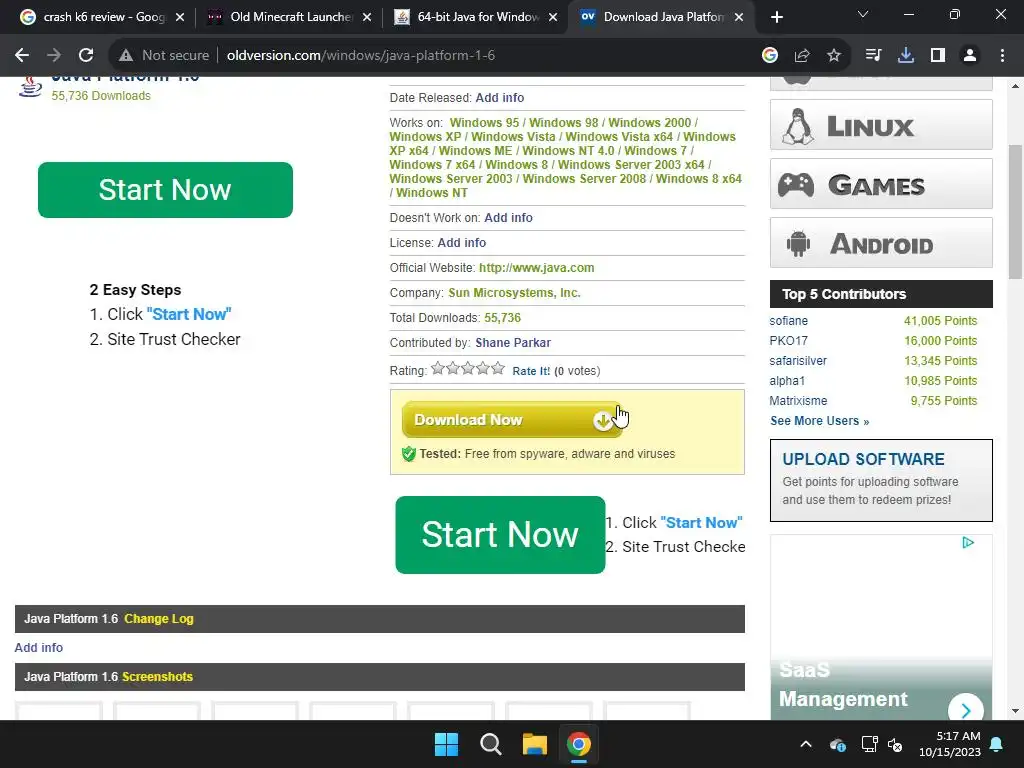Click Windows Server 2008 link
The height and width of the screenshot is (768, 1024).
point(584,179)
